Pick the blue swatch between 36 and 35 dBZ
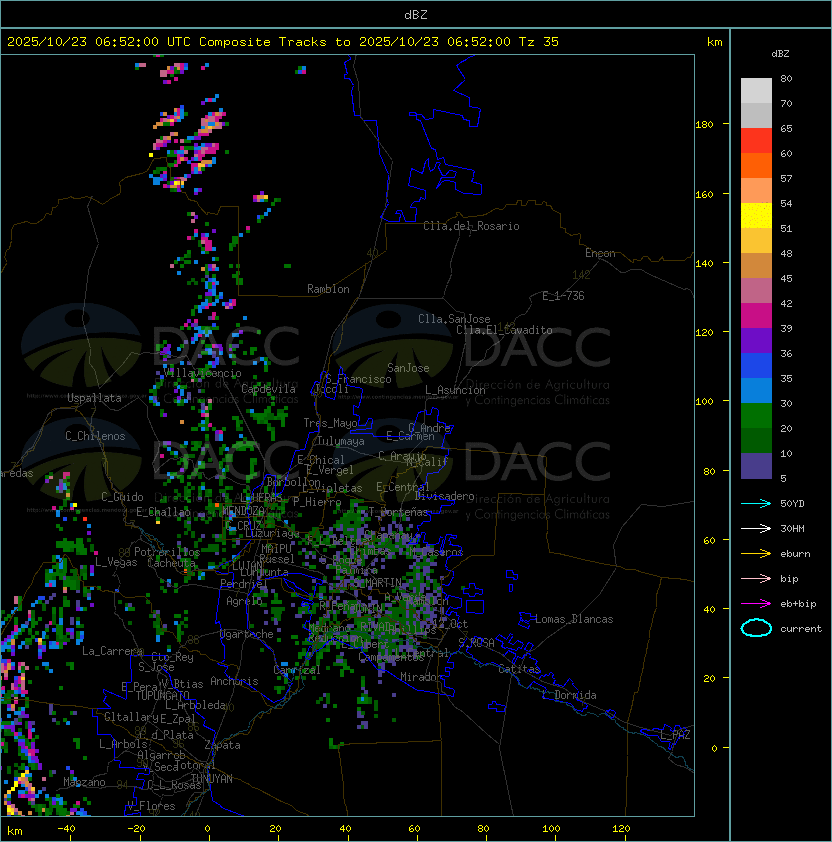Viewport: 832px width, 842px height. point(756,366)
